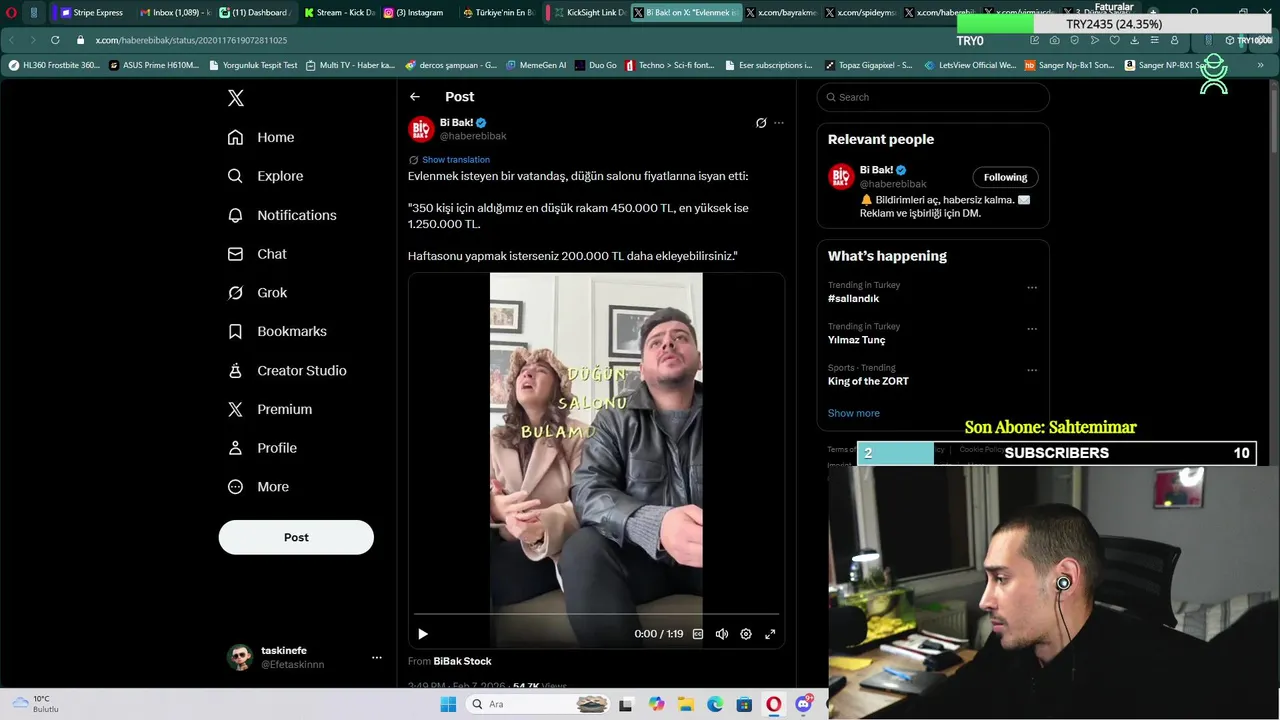Reload the page
The image size is (1280, 720).
coord(54,40)
